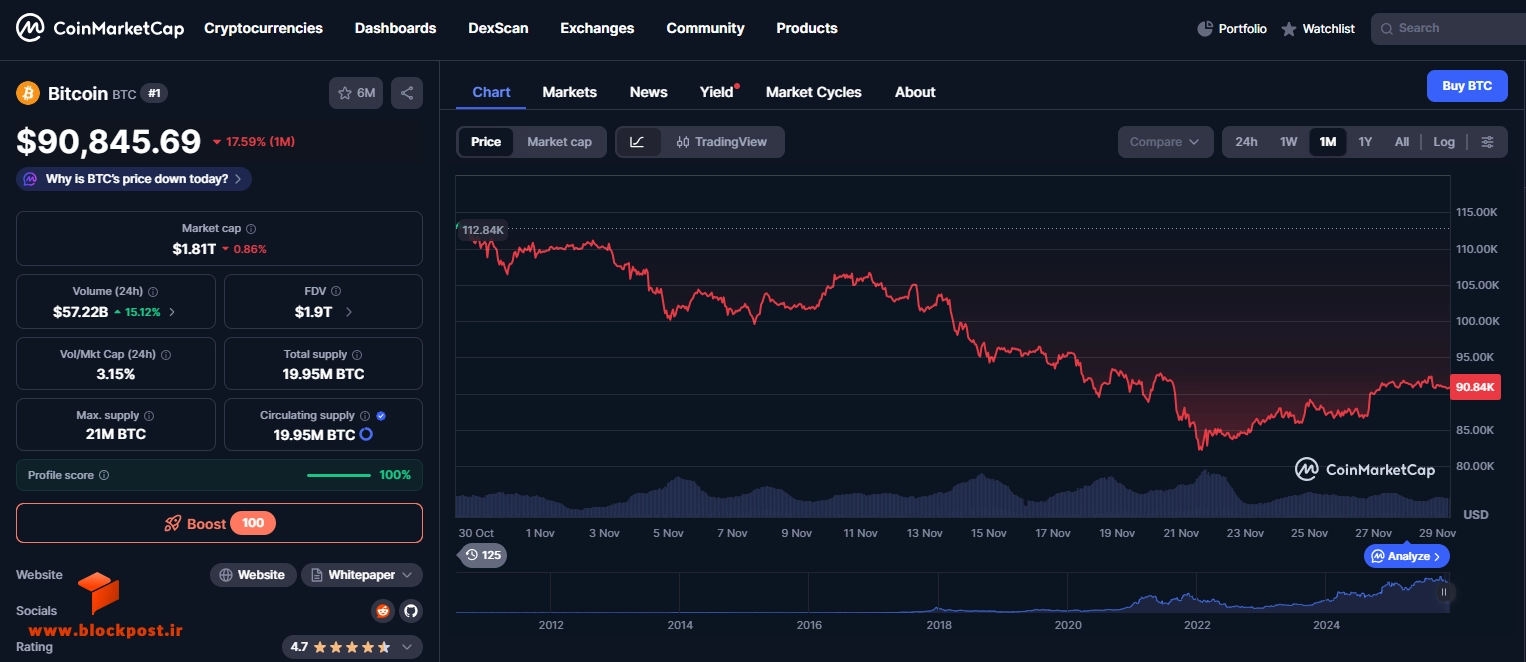Open Dashboards menu

395,28
